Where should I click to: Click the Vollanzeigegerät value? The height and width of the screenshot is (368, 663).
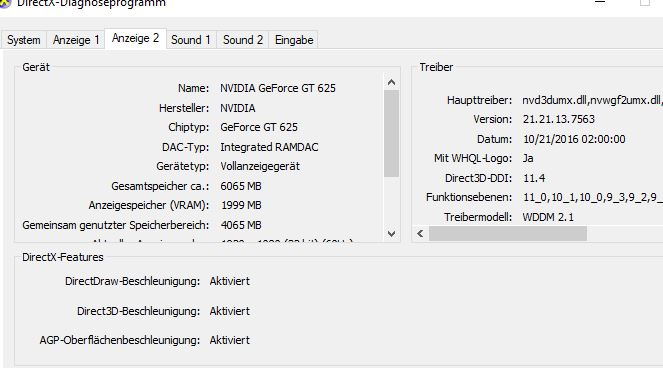coord(260,166)
